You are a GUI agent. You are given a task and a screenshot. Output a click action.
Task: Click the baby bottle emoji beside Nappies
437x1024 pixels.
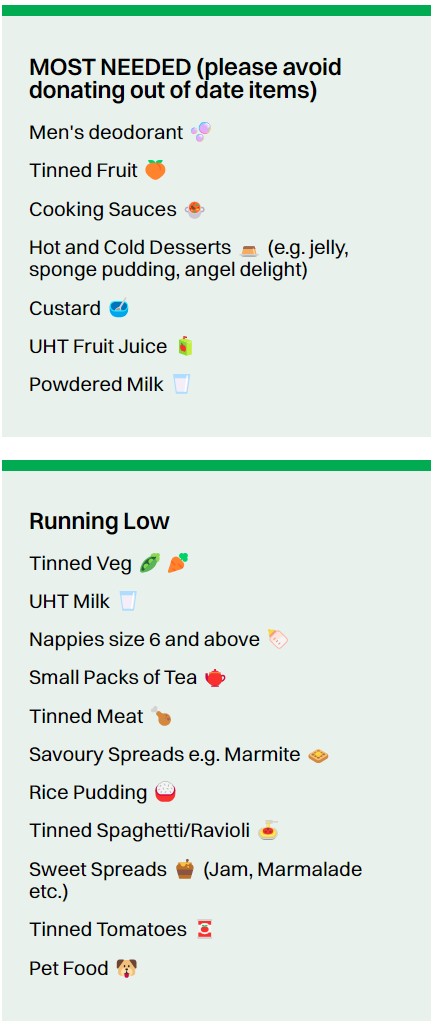278,639
